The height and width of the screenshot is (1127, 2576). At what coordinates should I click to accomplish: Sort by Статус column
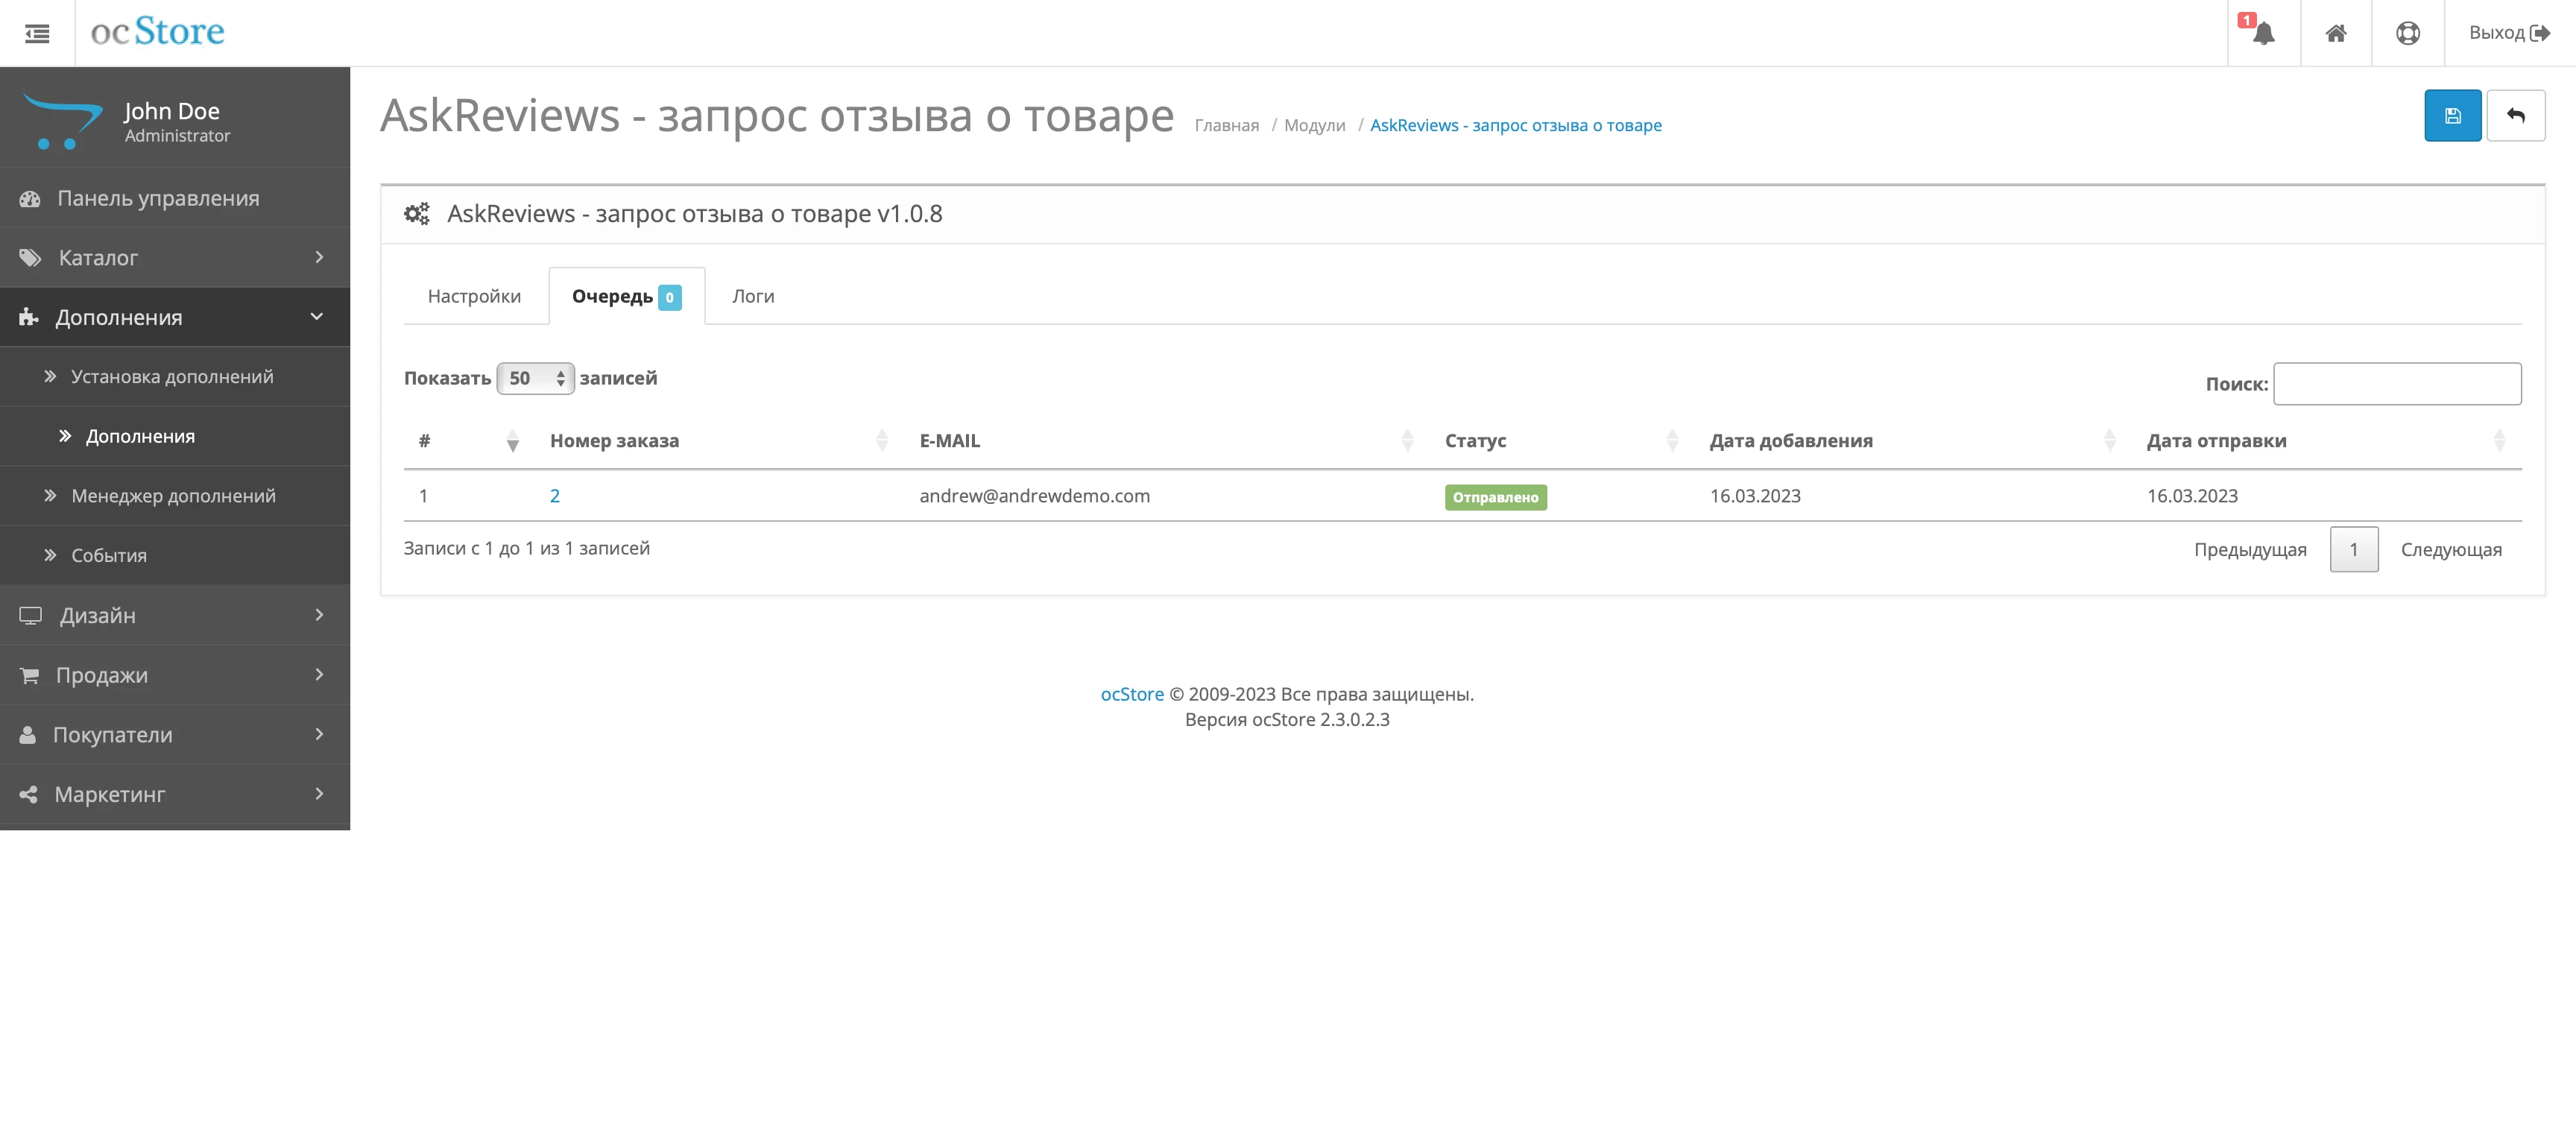coord(1561,441)
